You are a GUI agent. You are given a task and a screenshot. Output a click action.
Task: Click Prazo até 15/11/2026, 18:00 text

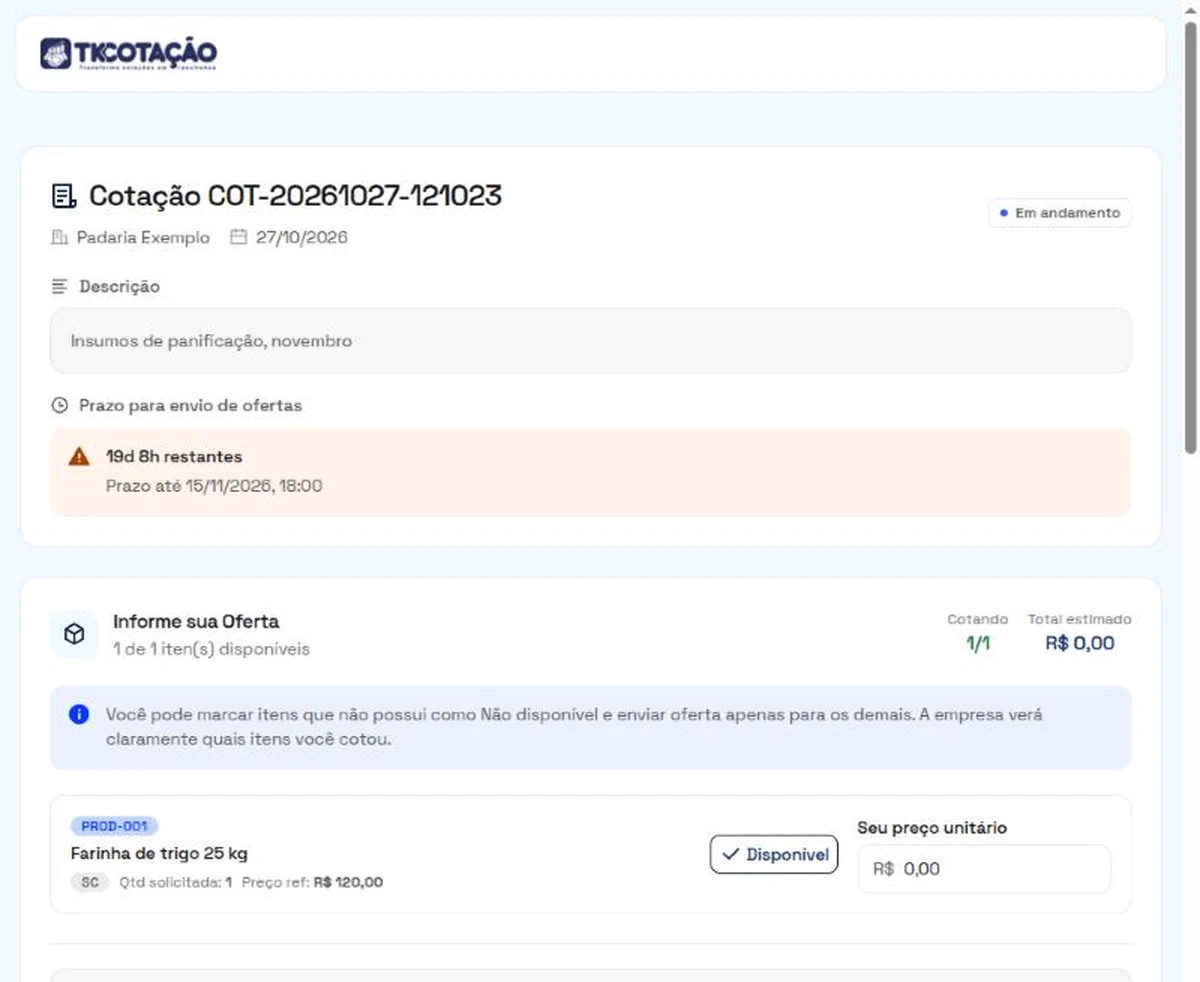click(214, 487)
